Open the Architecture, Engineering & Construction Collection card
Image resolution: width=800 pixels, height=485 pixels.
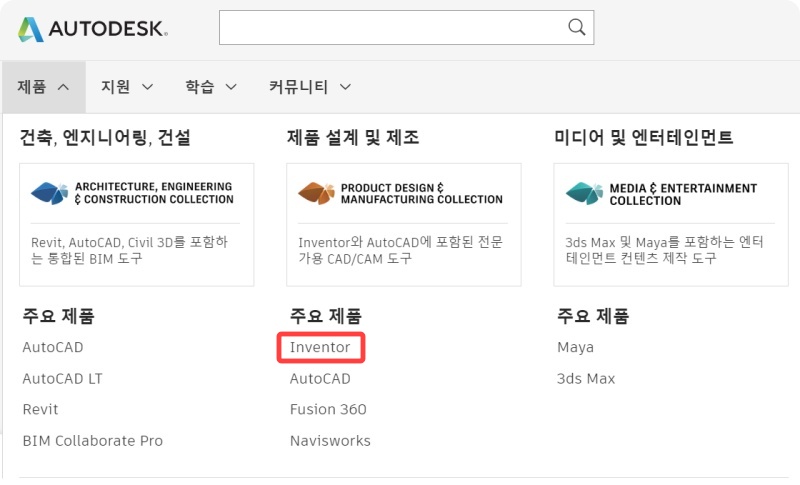[x=137, y=224]
